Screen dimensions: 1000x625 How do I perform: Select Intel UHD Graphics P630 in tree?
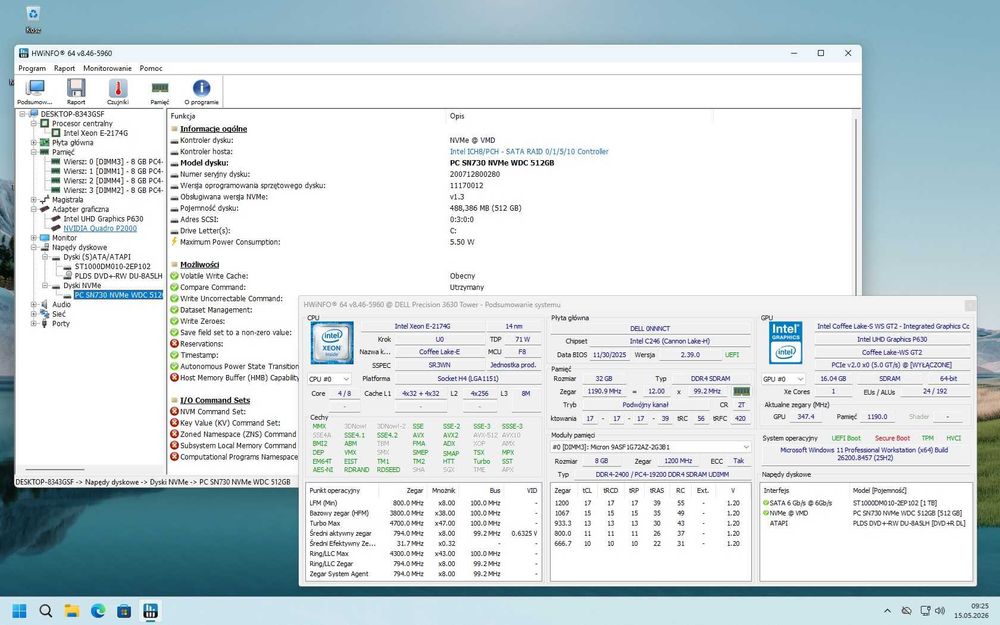click(x=103, y=219)
